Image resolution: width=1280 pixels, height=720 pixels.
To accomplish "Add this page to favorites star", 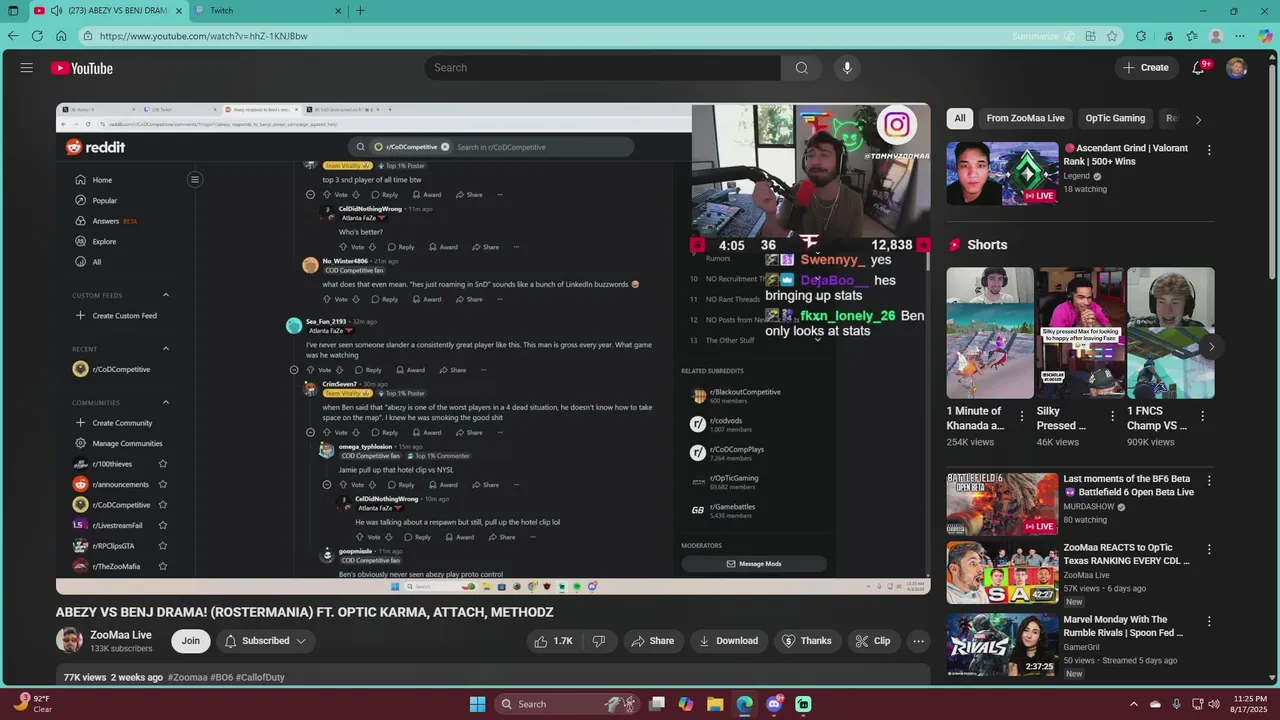I will (x=1112, y=36).
